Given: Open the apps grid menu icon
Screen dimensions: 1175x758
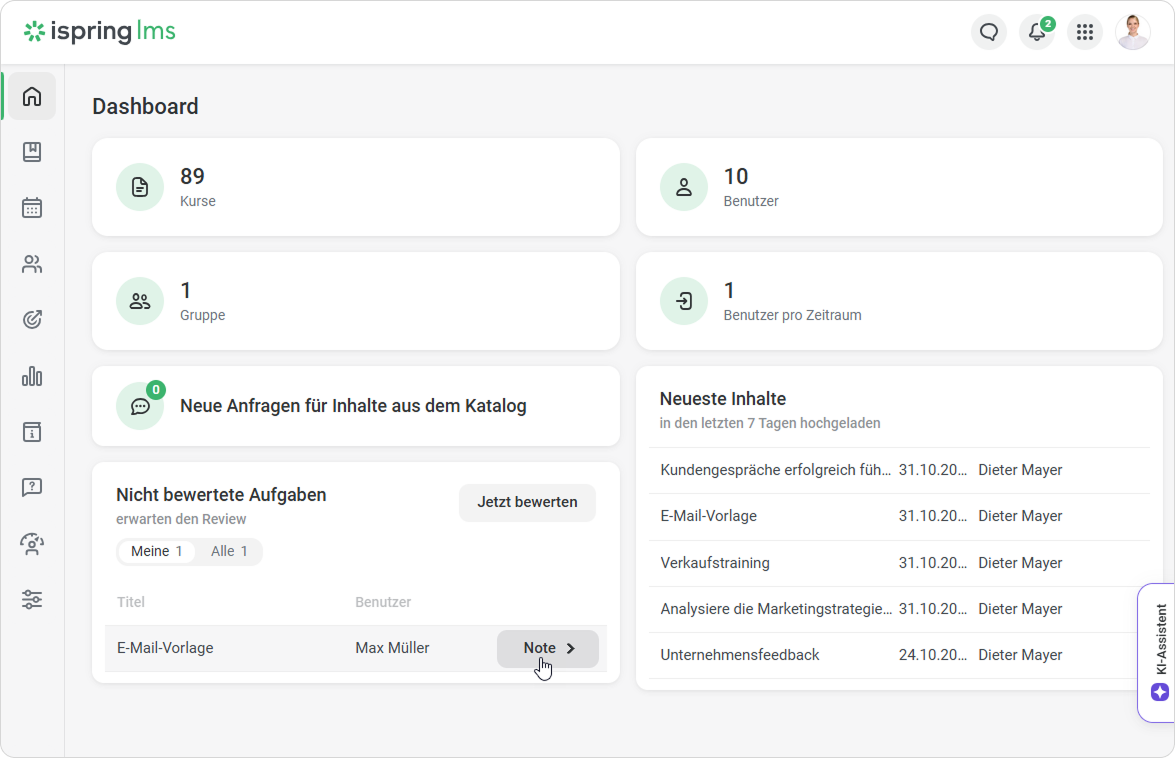Looking at the screenshot, I should click(1085, 32).
